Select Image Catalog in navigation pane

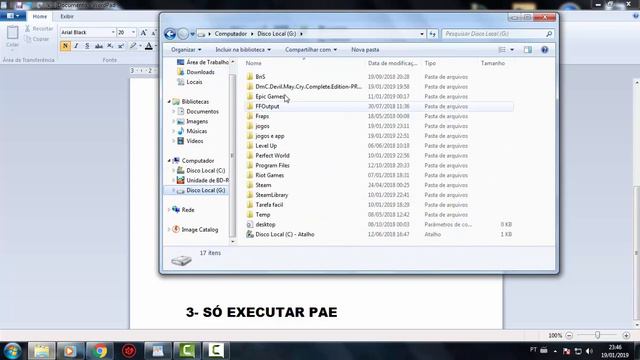[200, 230]
